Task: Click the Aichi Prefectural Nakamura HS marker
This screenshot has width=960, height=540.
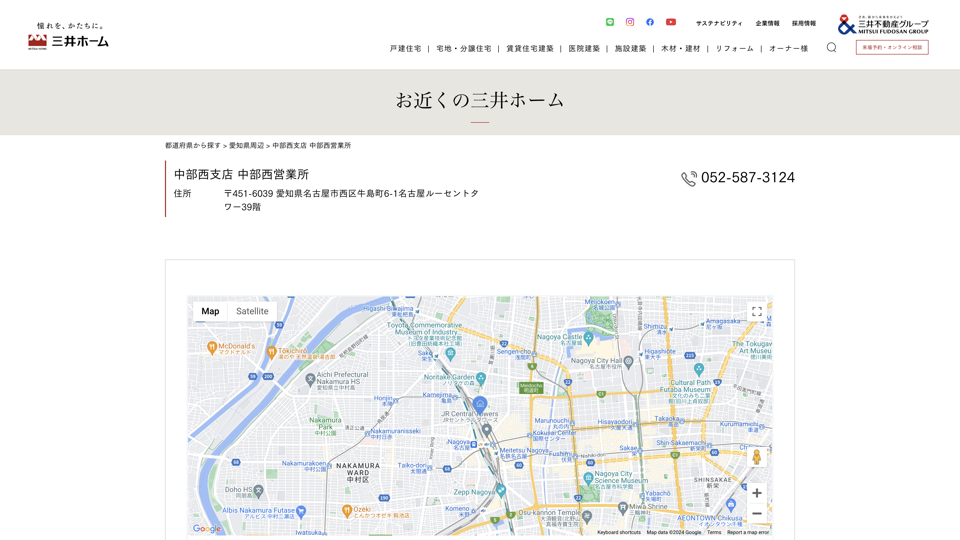Action: 310,380
